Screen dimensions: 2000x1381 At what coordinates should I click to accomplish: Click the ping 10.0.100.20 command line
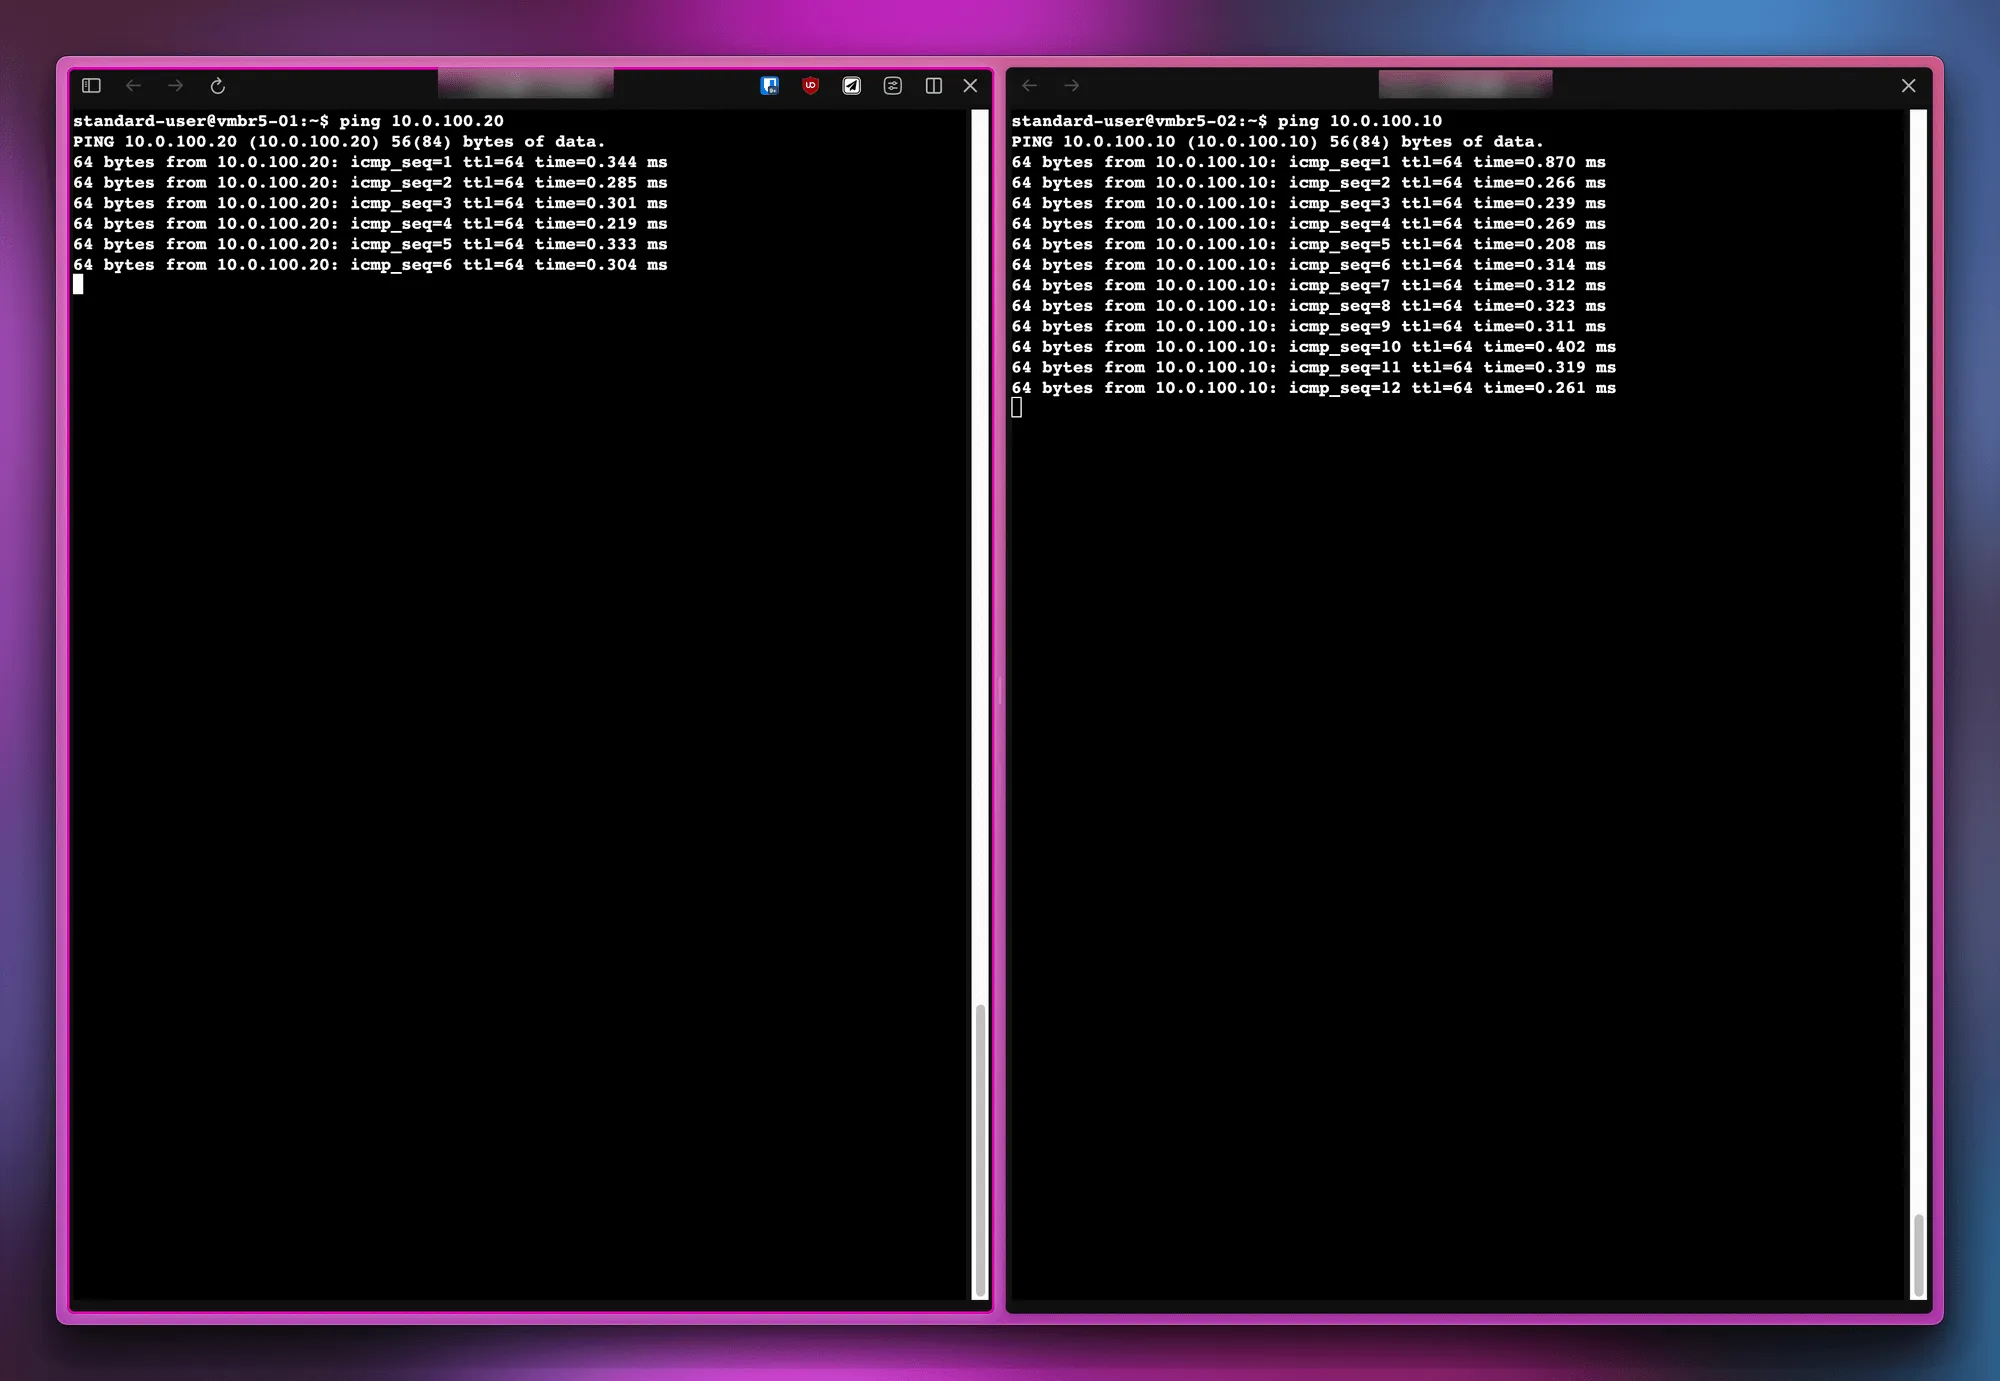(288, 120)
